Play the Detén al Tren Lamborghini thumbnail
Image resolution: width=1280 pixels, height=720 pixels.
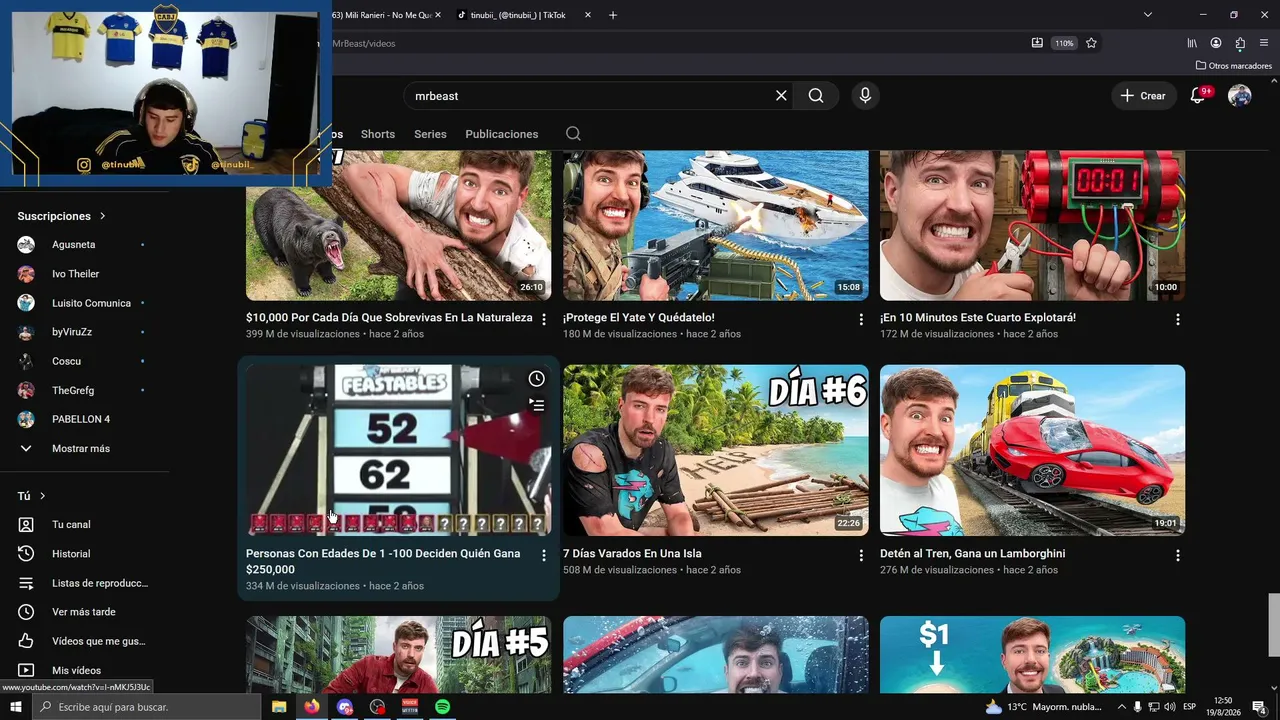click(x=1033, y=450)
